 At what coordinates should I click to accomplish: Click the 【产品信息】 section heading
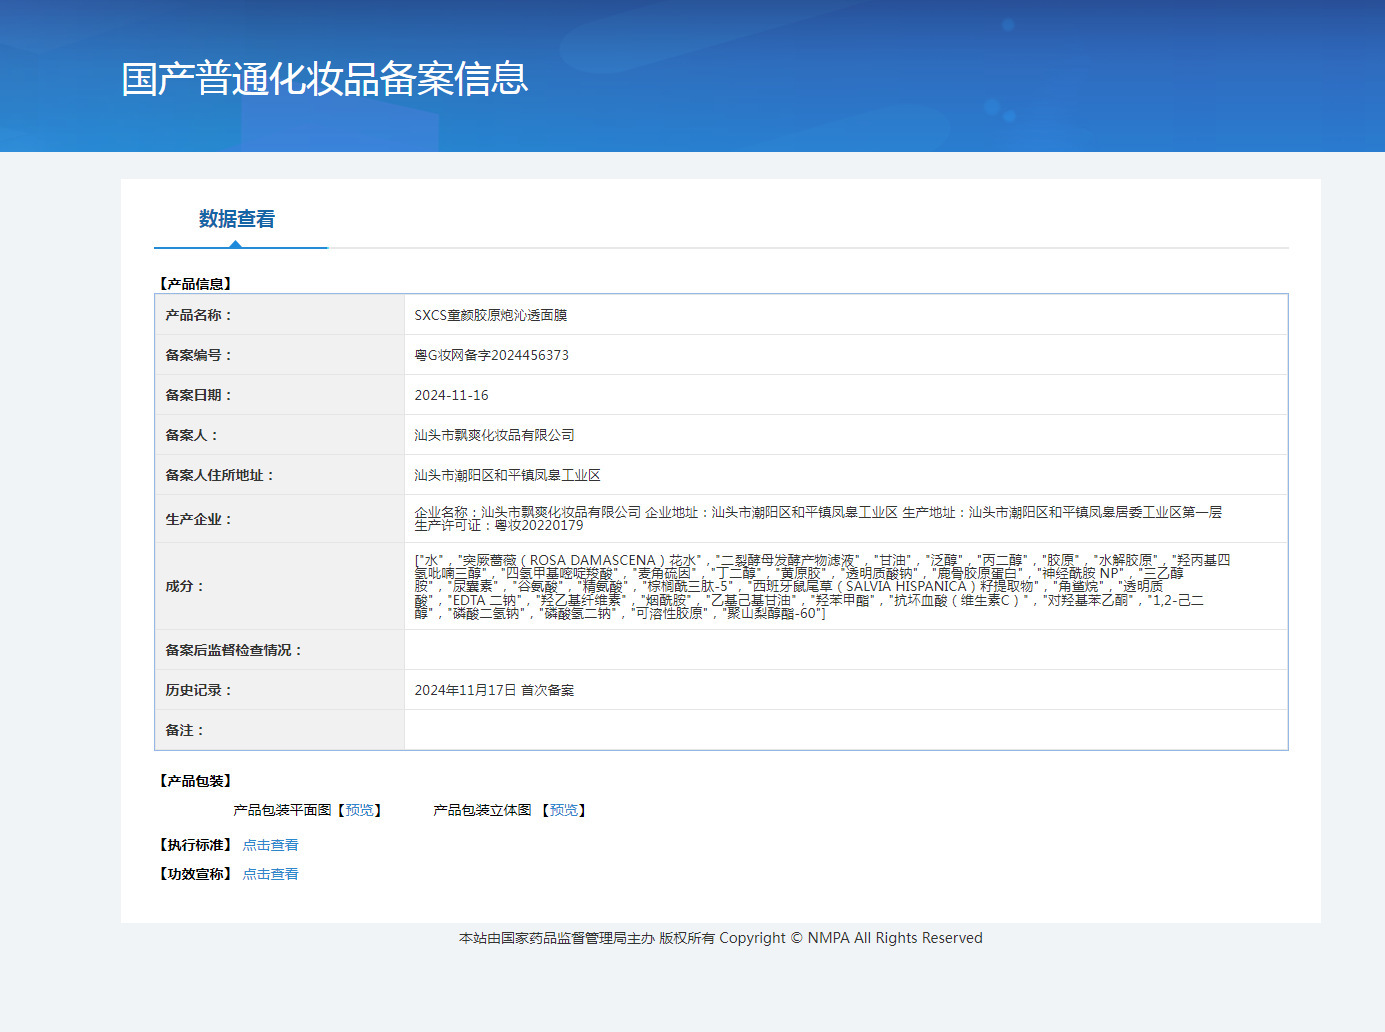(195, 284)
